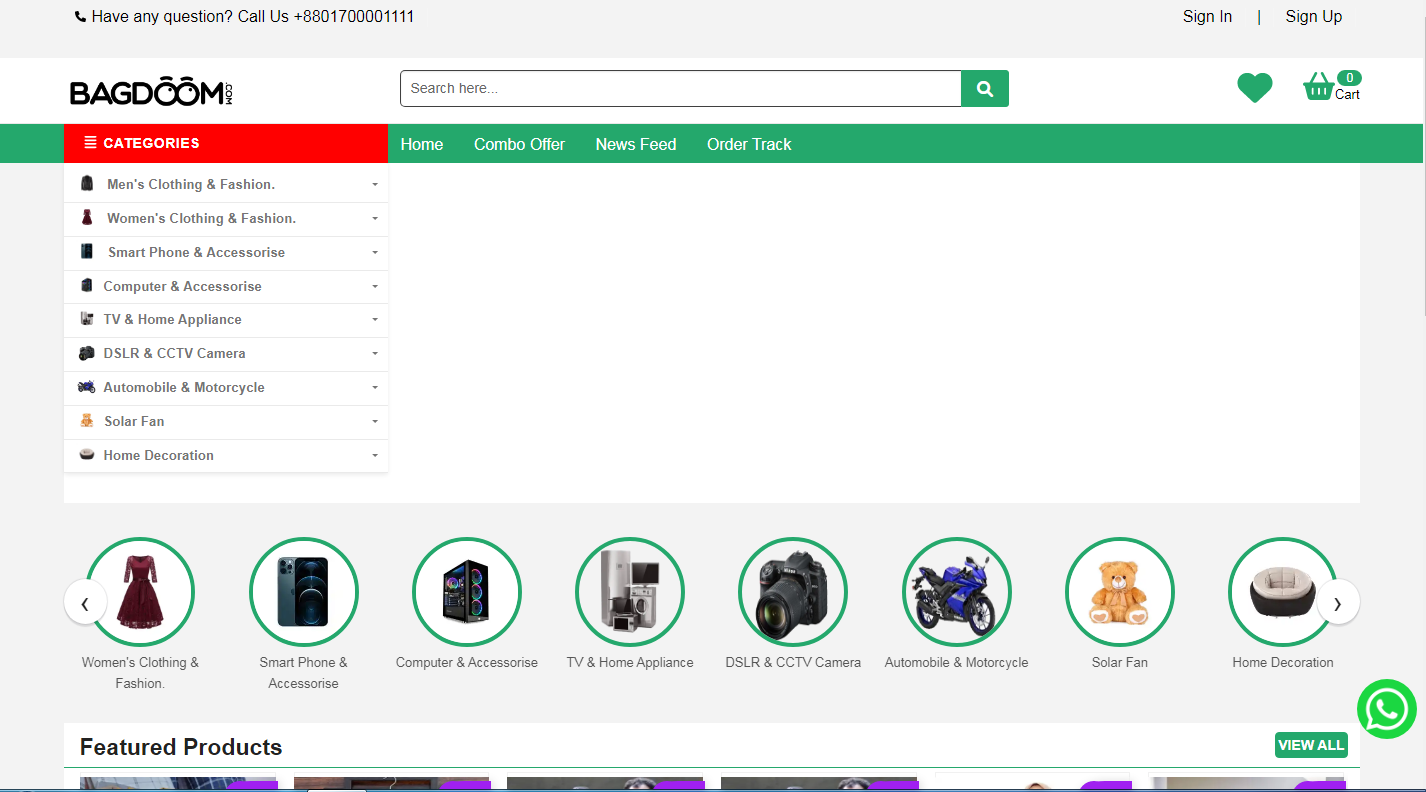Open Smart Phone & Accessorise carousel label
1426x792 pixels.
[x=303, y=673]
